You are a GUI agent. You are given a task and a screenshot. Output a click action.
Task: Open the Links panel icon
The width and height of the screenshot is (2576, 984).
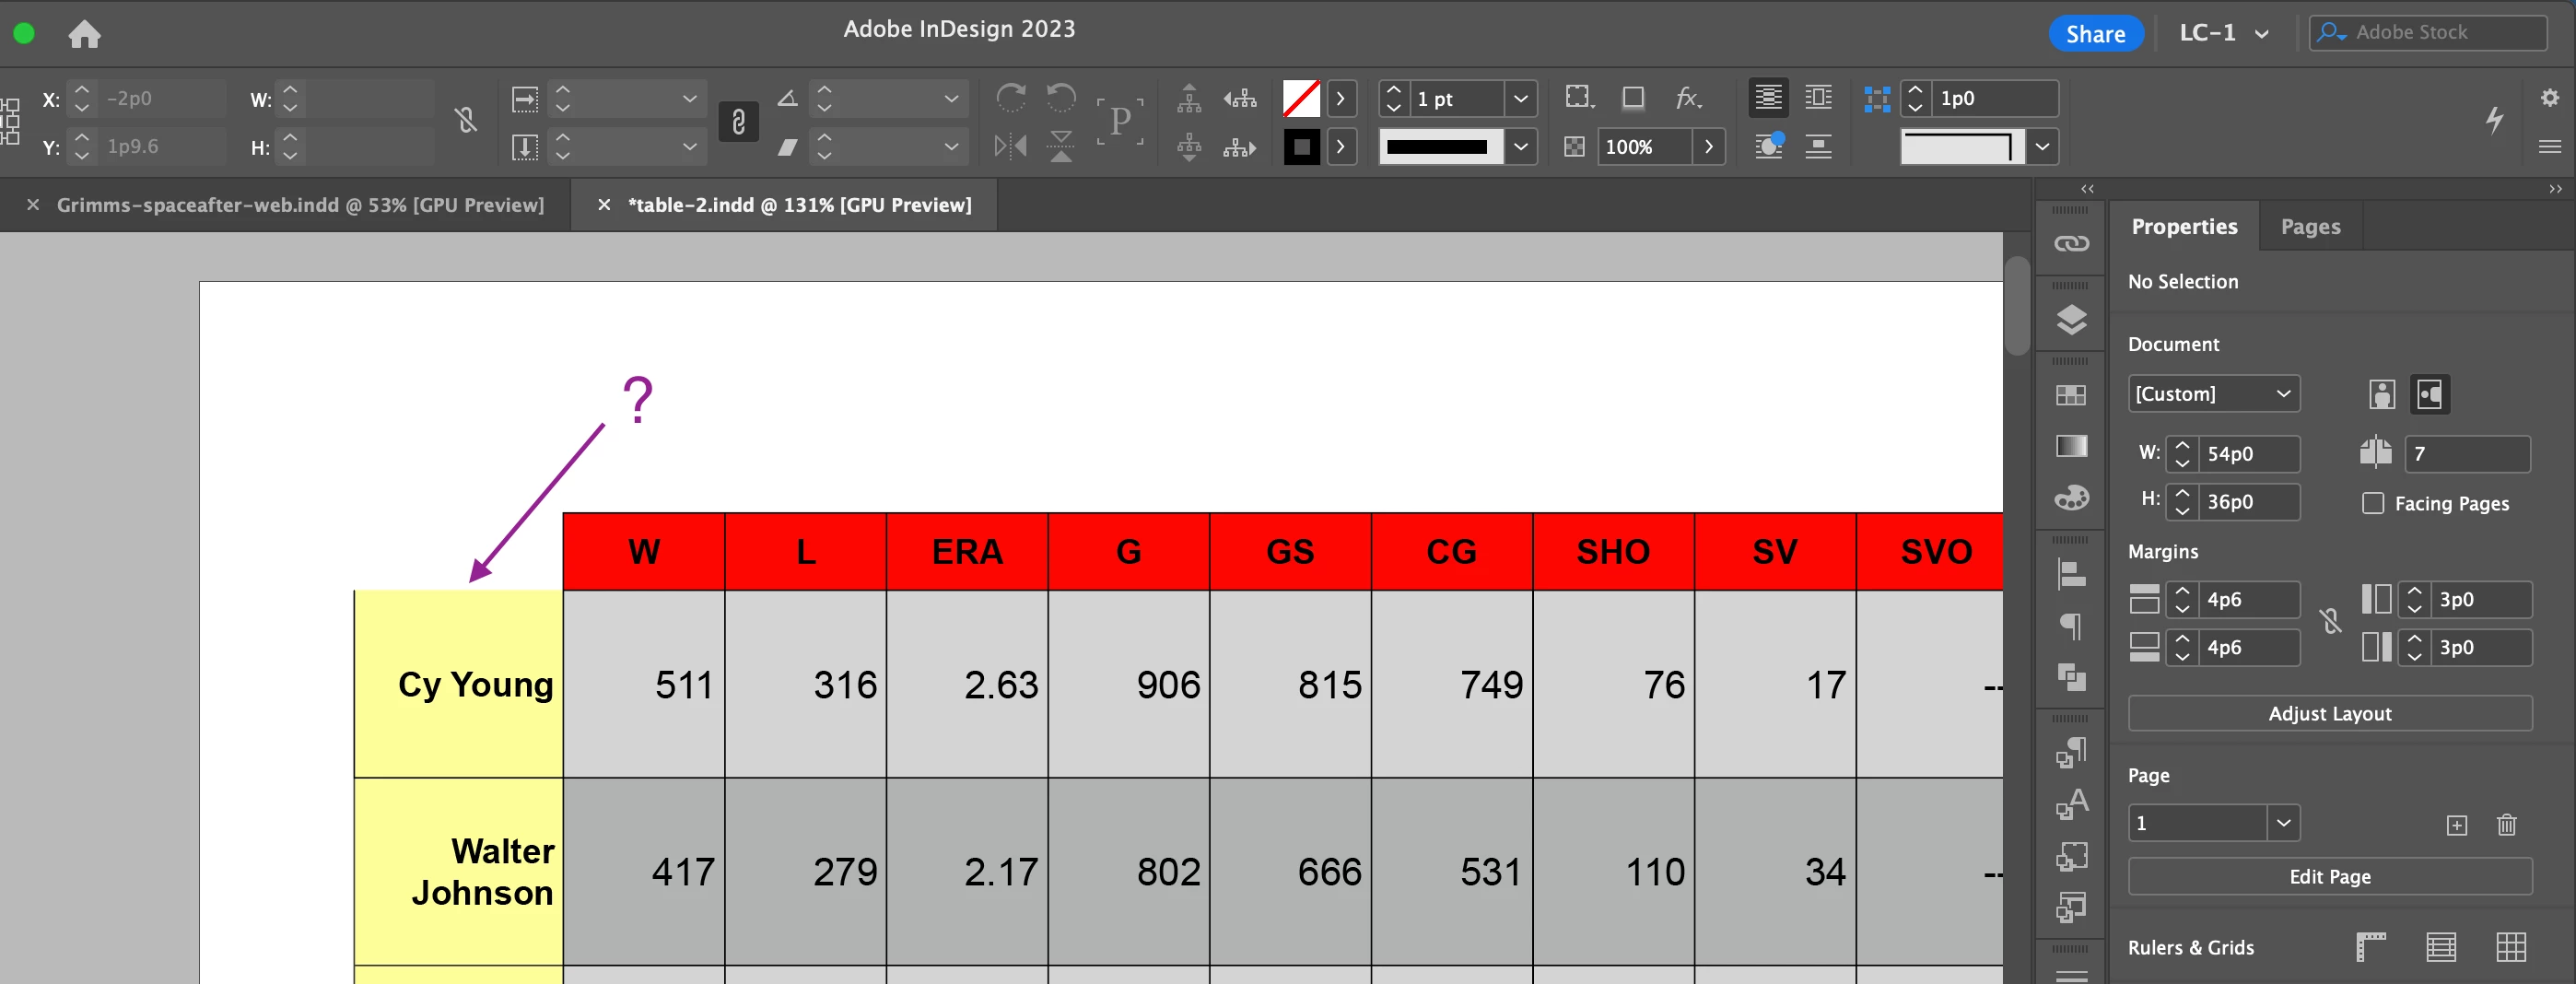click(x=2071, y=244)
